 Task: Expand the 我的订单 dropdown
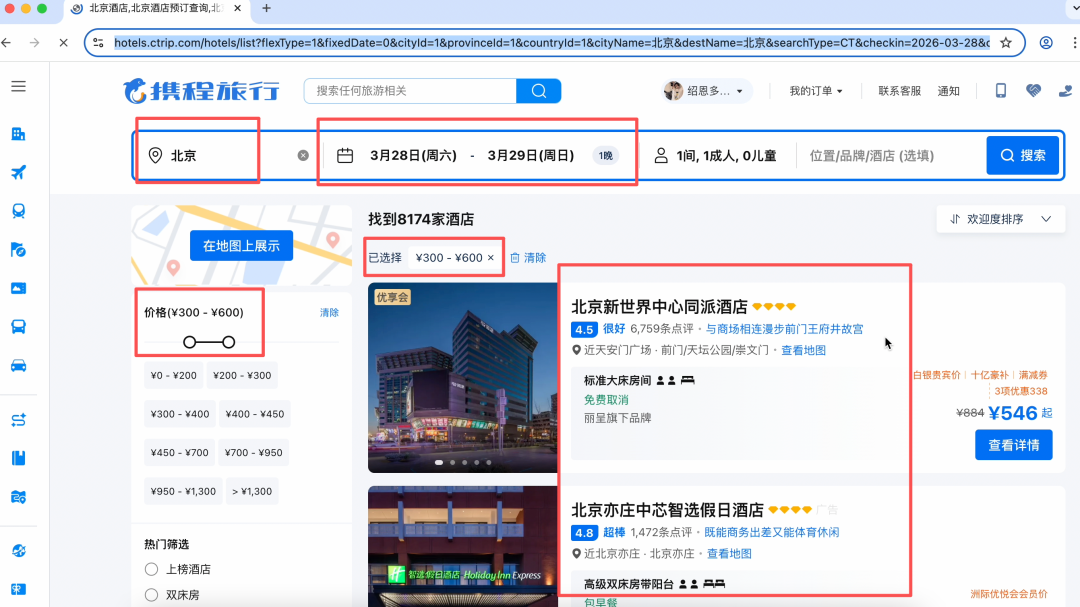tap(816, 91)
